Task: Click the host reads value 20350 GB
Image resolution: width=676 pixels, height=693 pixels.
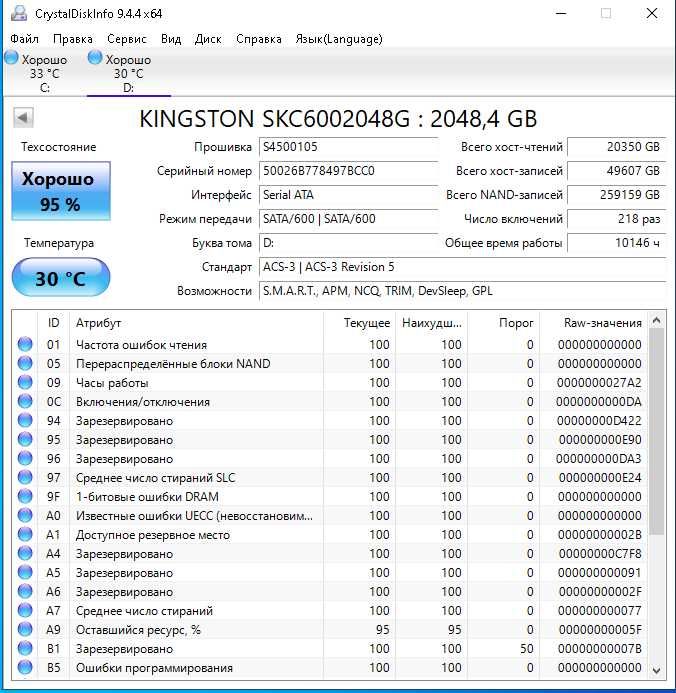Action: pos(616,147)
